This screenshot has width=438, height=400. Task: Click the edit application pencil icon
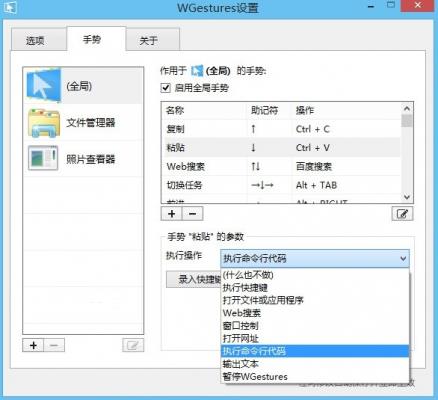(x=133, y=345)
